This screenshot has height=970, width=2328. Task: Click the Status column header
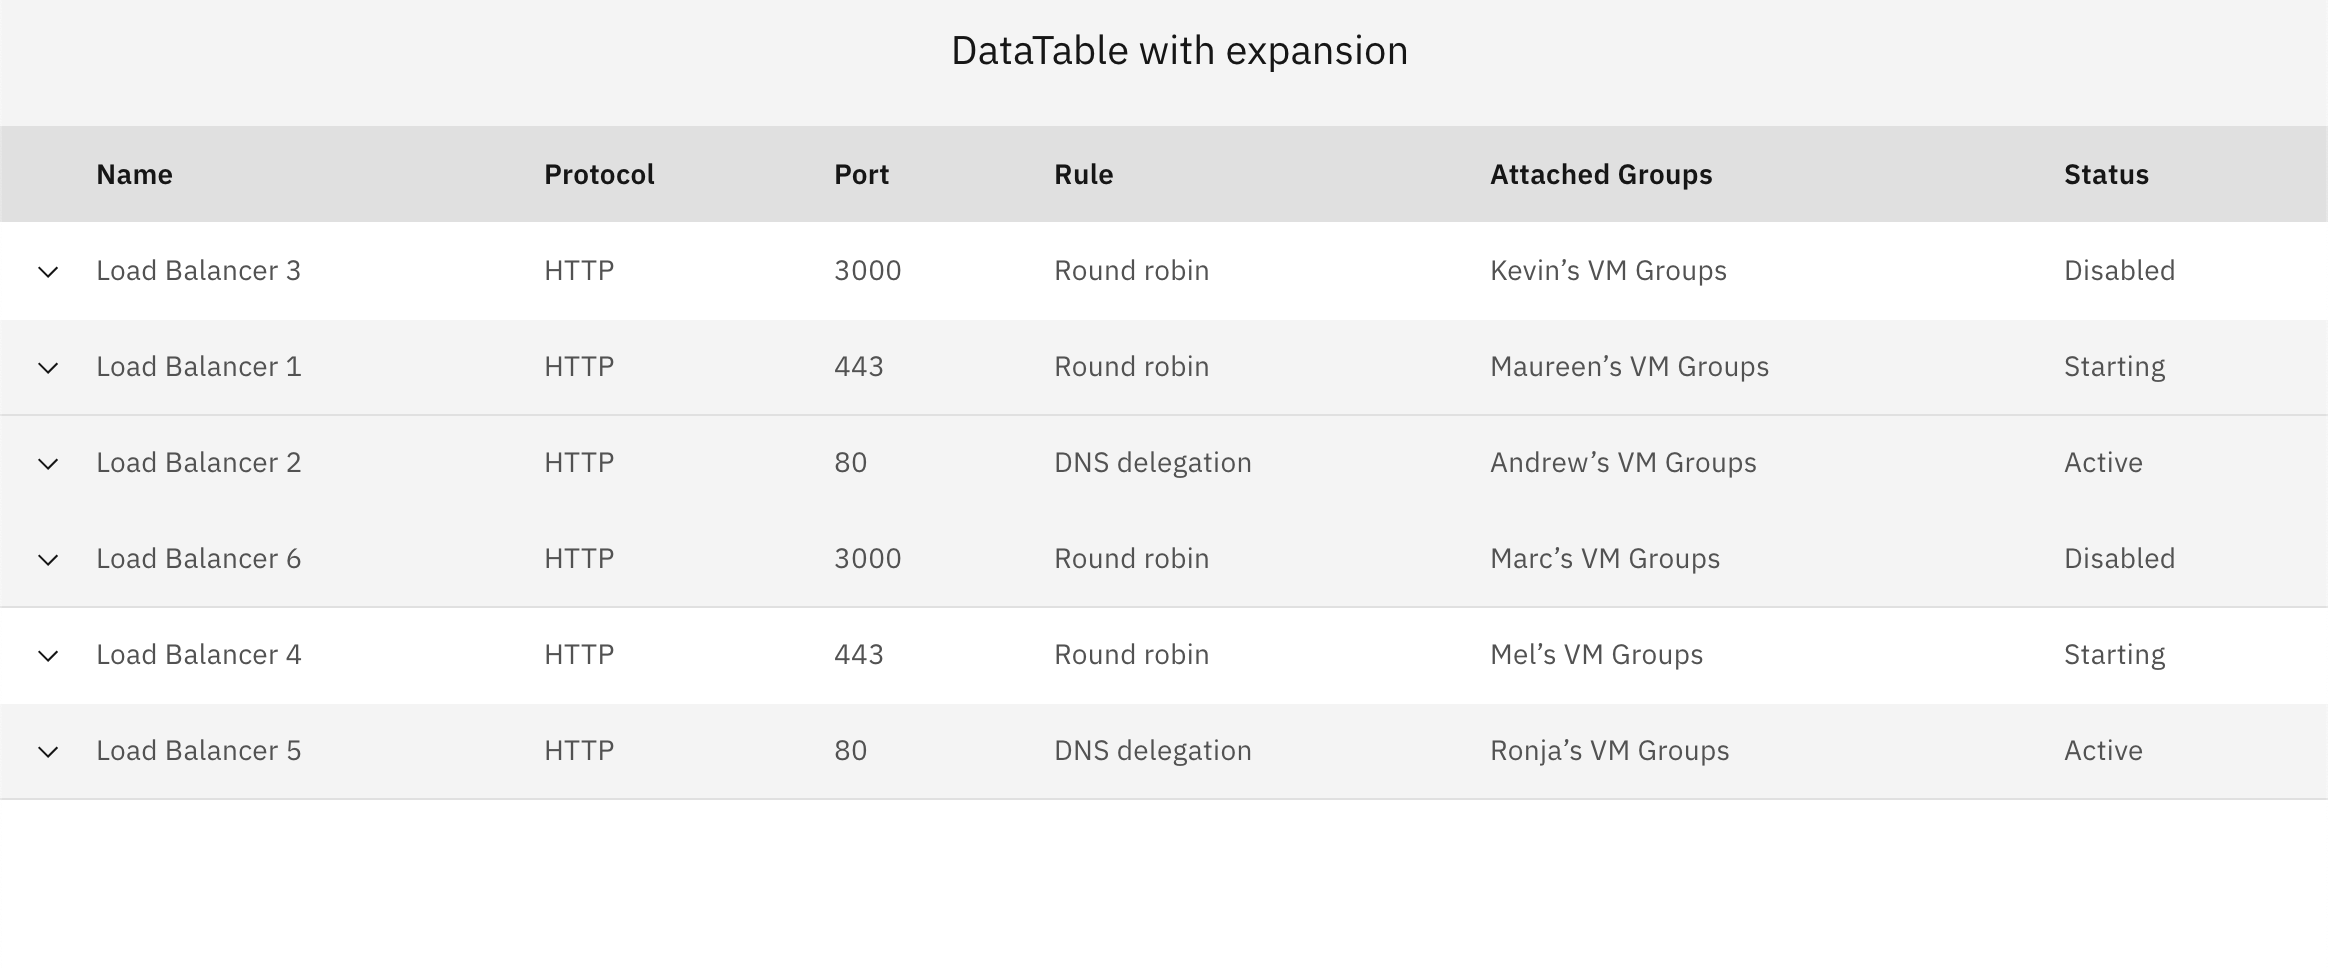click(2106, 175)
